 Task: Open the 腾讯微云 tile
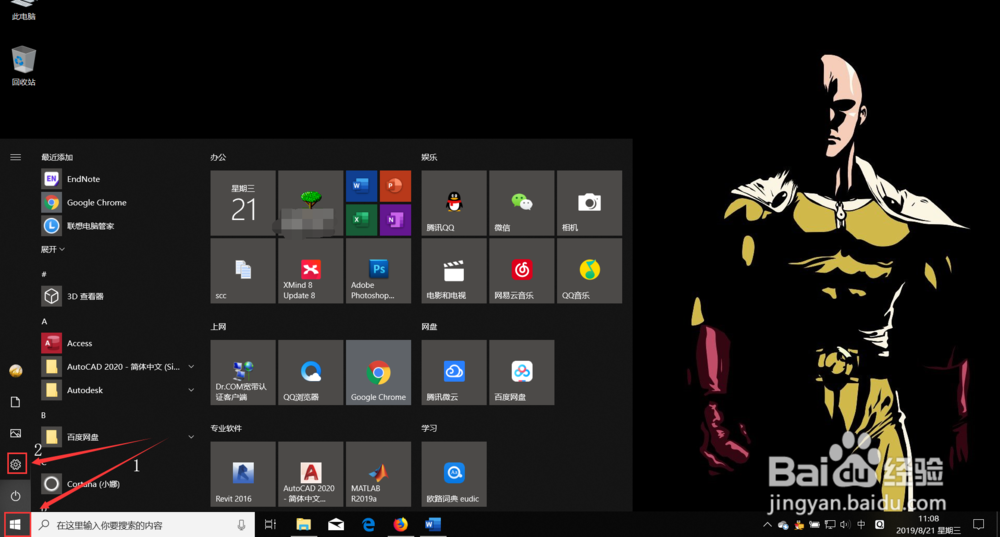453,372
